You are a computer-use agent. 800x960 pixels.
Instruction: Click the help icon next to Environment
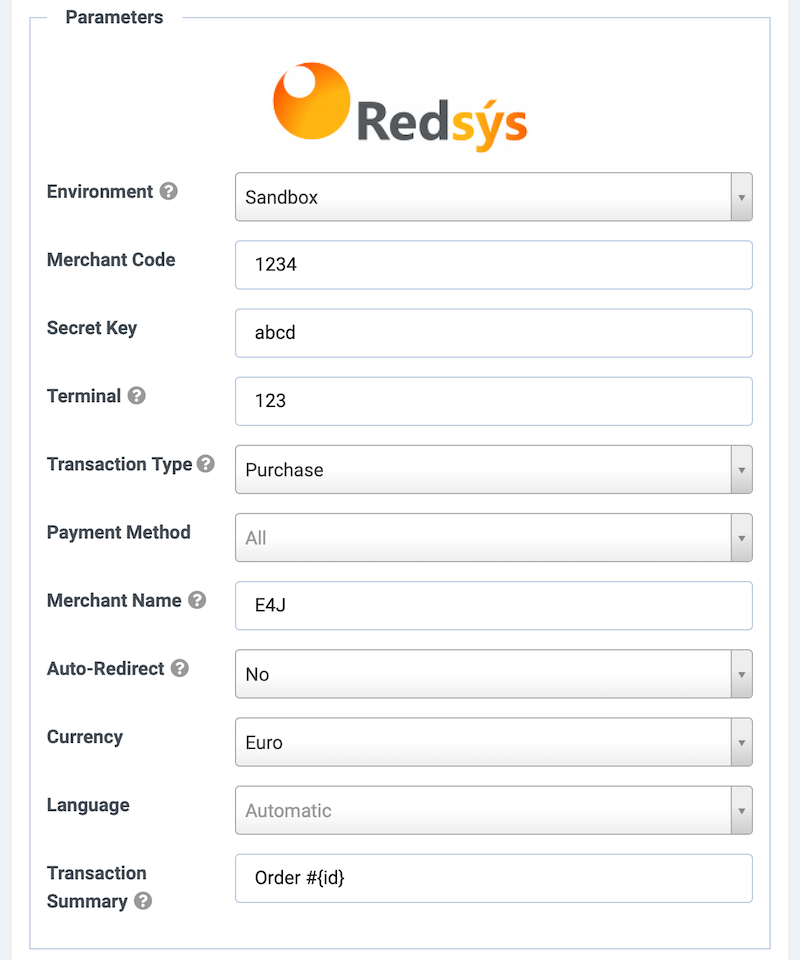(x=169, y=192)
